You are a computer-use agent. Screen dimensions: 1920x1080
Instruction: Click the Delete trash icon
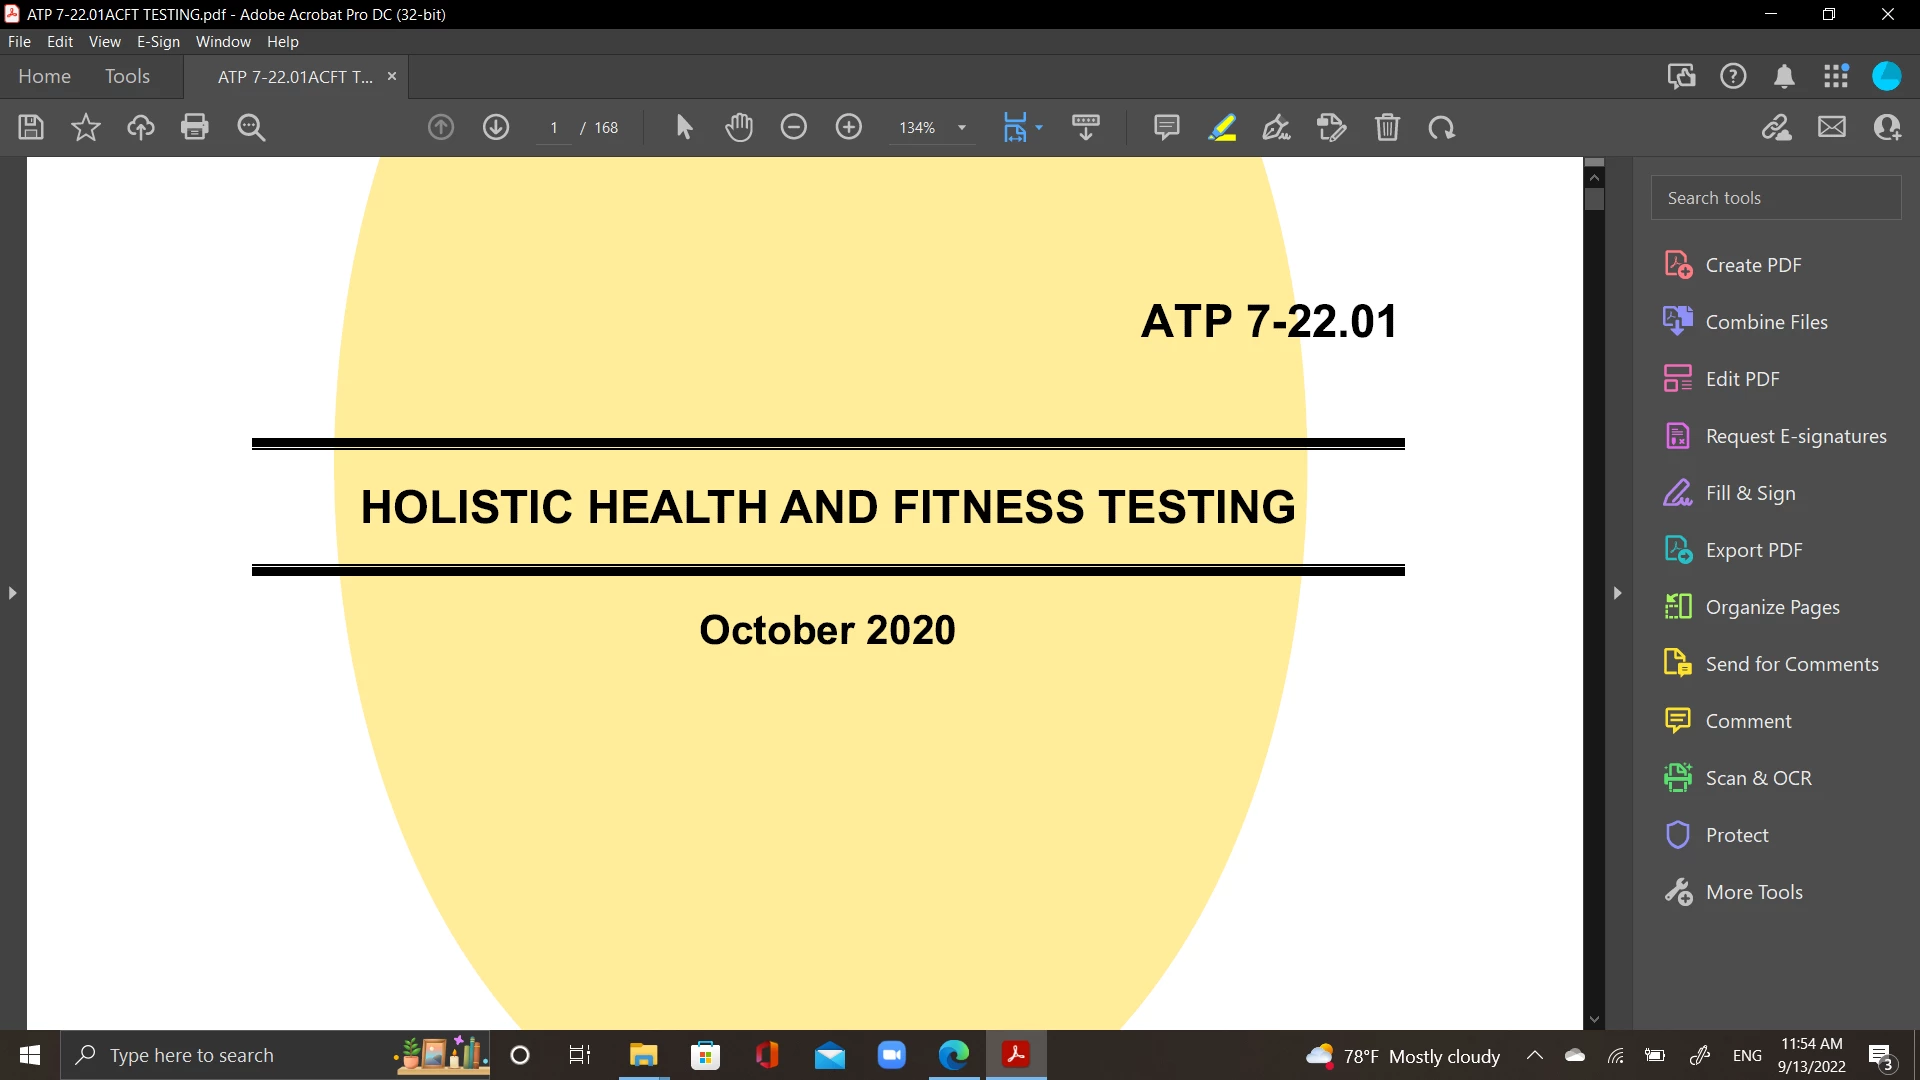(x=1387, y=127)
